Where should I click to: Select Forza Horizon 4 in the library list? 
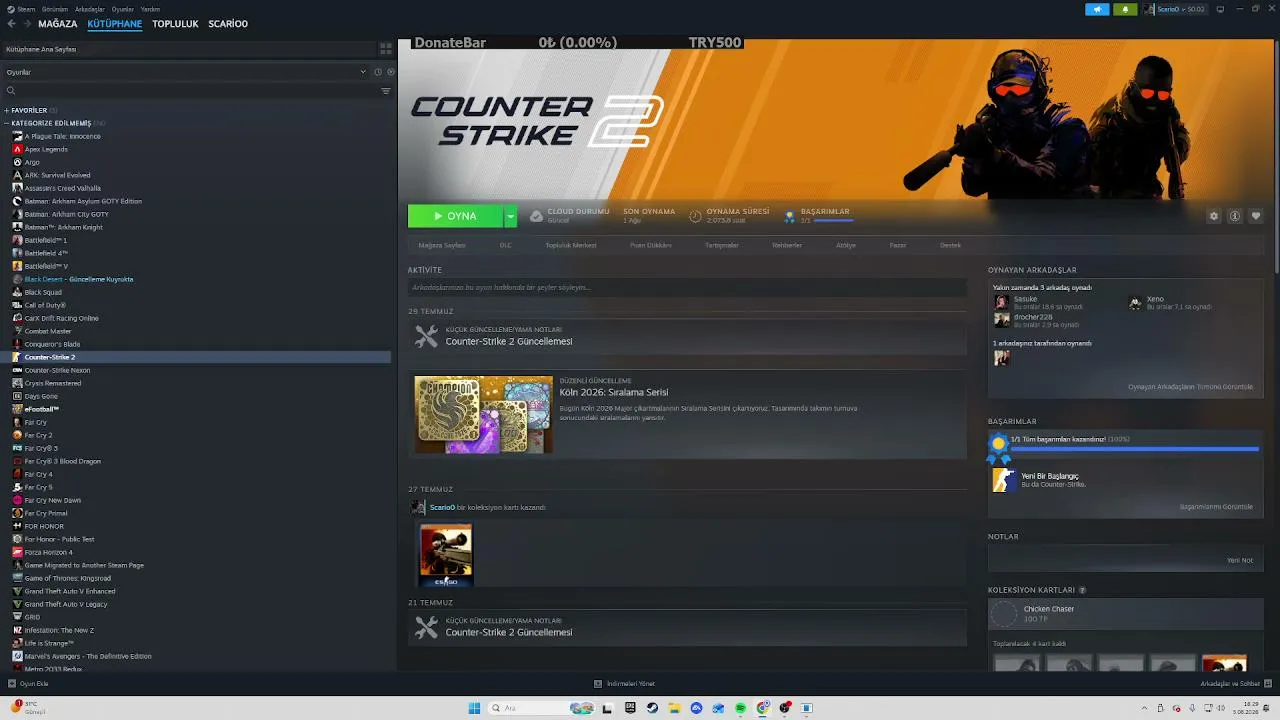click(x=48, y=552)
